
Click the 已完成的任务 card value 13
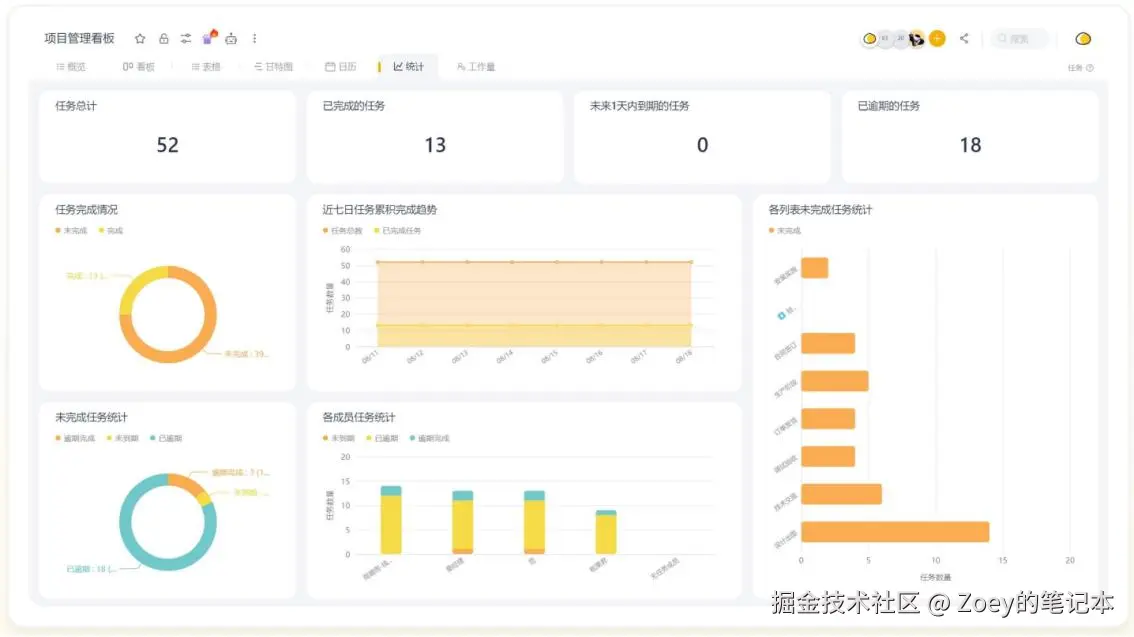click(x=435, y=145)
